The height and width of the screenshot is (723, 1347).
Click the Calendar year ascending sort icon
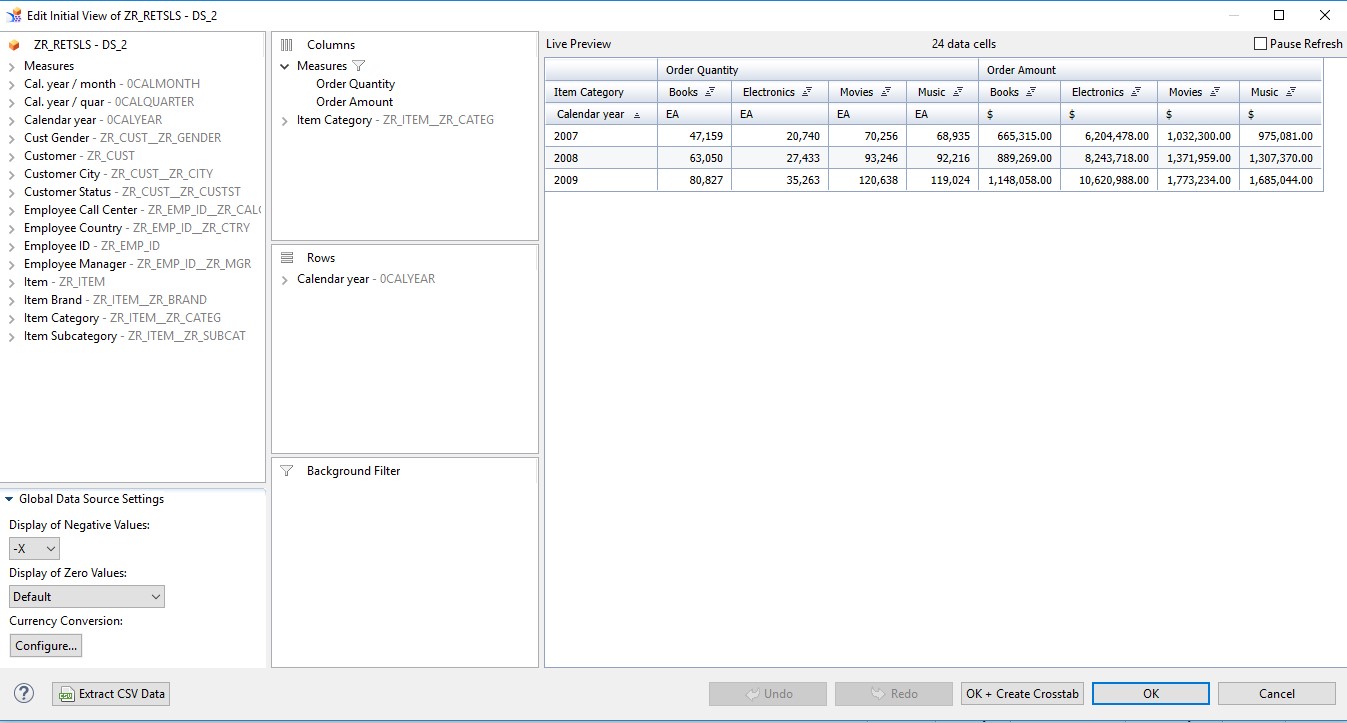coord(637,114)
